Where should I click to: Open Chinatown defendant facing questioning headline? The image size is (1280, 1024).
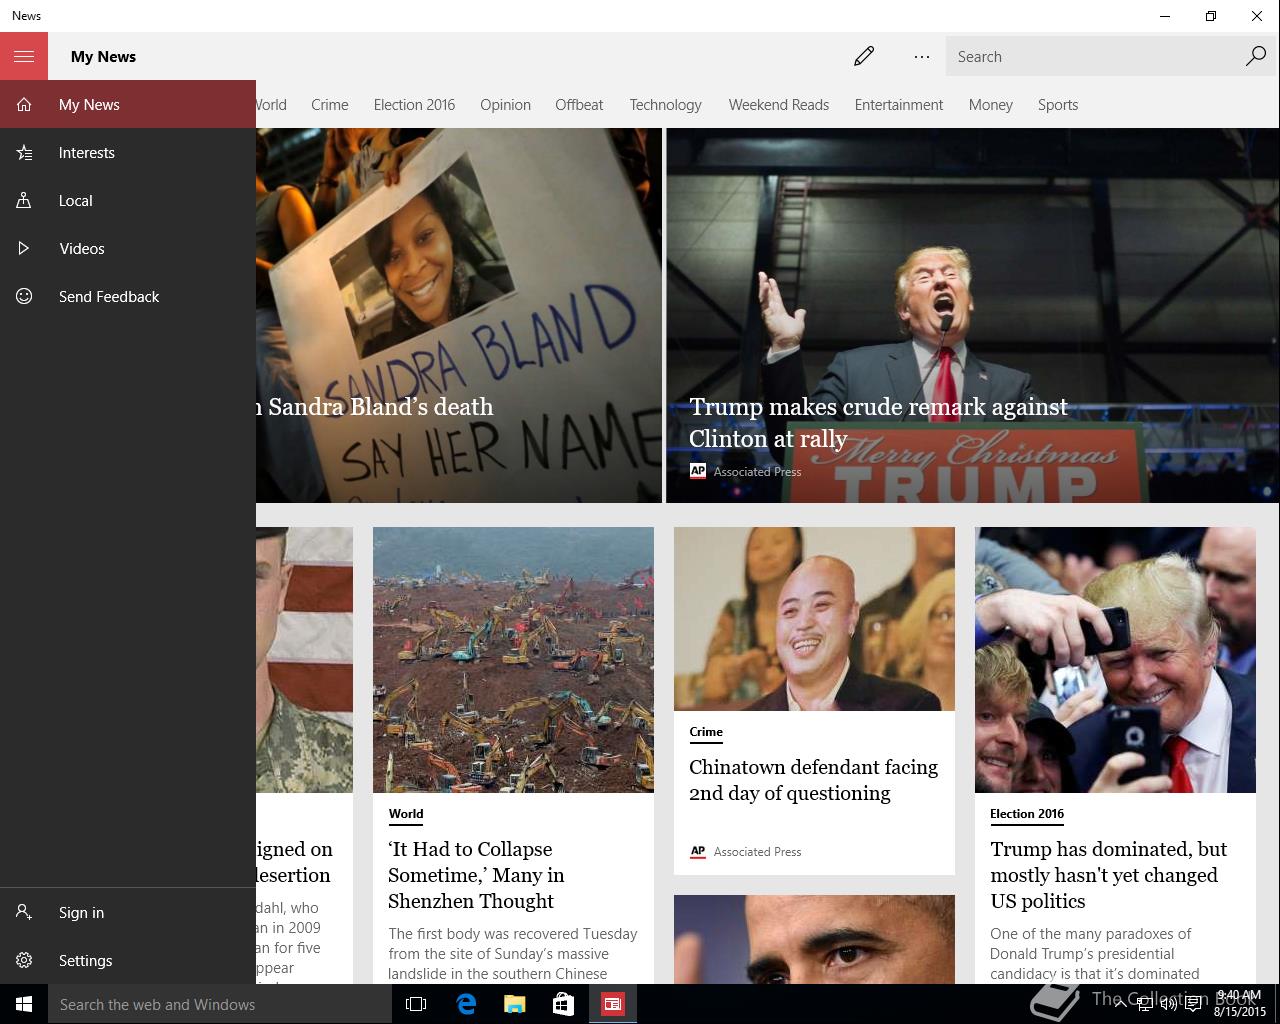click(813, 779)
